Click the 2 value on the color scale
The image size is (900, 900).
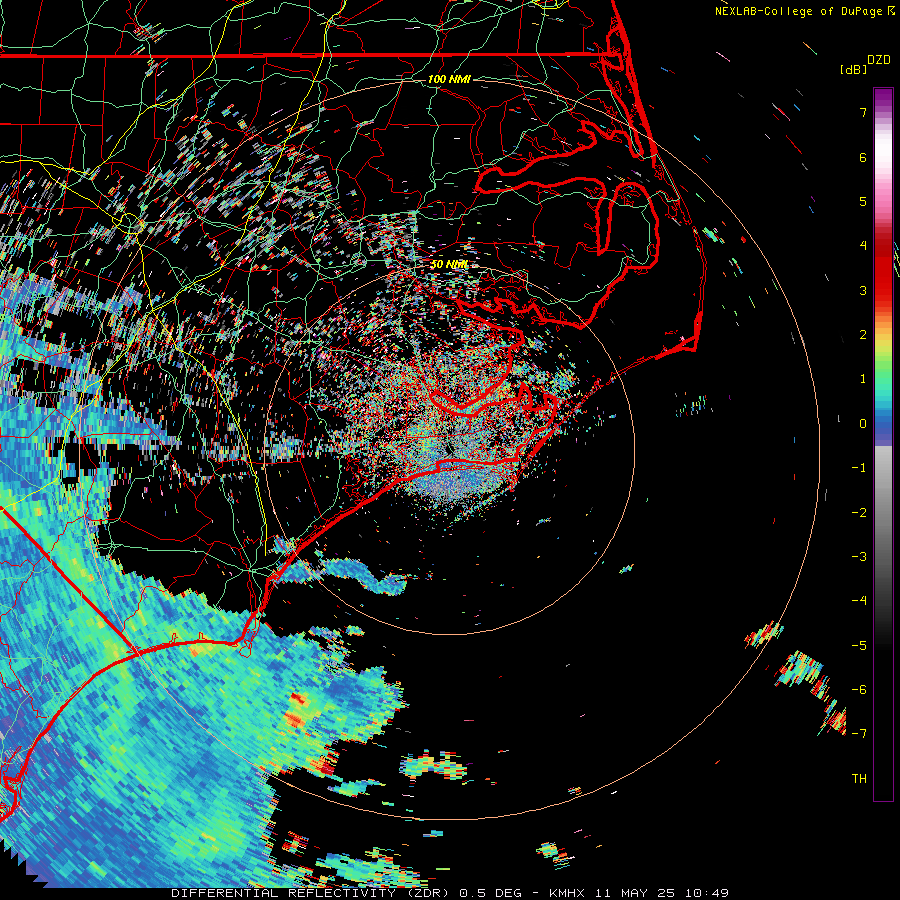click(863, 335)
